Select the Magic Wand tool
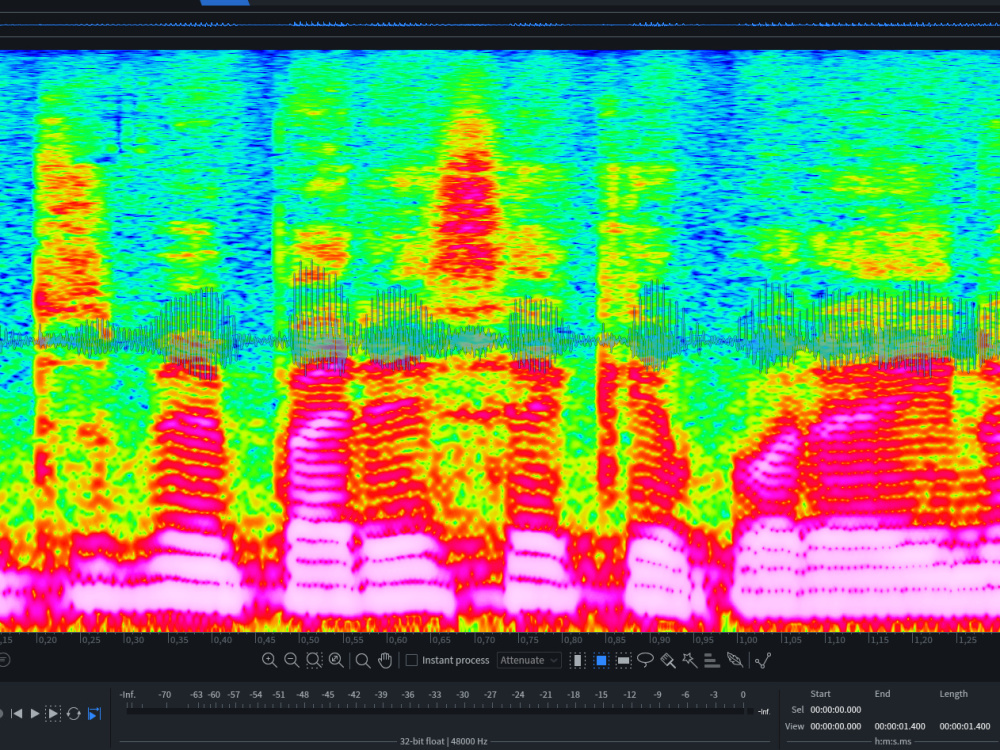Viewport: 1000px width, 750px height. coord(689,661)
